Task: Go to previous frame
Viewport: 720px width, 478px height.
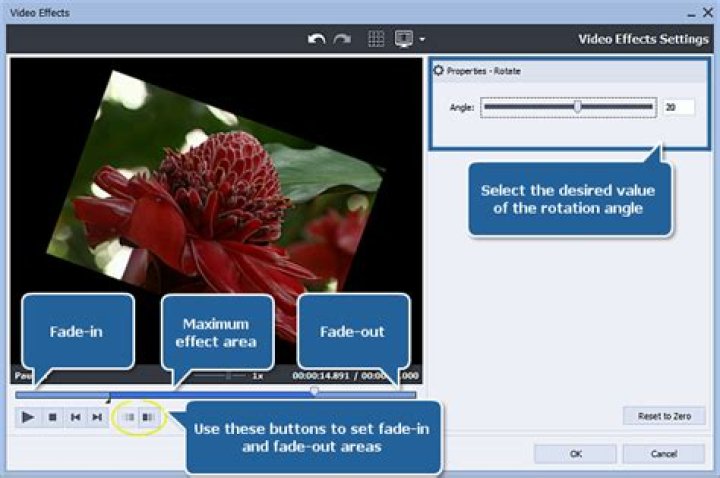Action: point(75,417)
